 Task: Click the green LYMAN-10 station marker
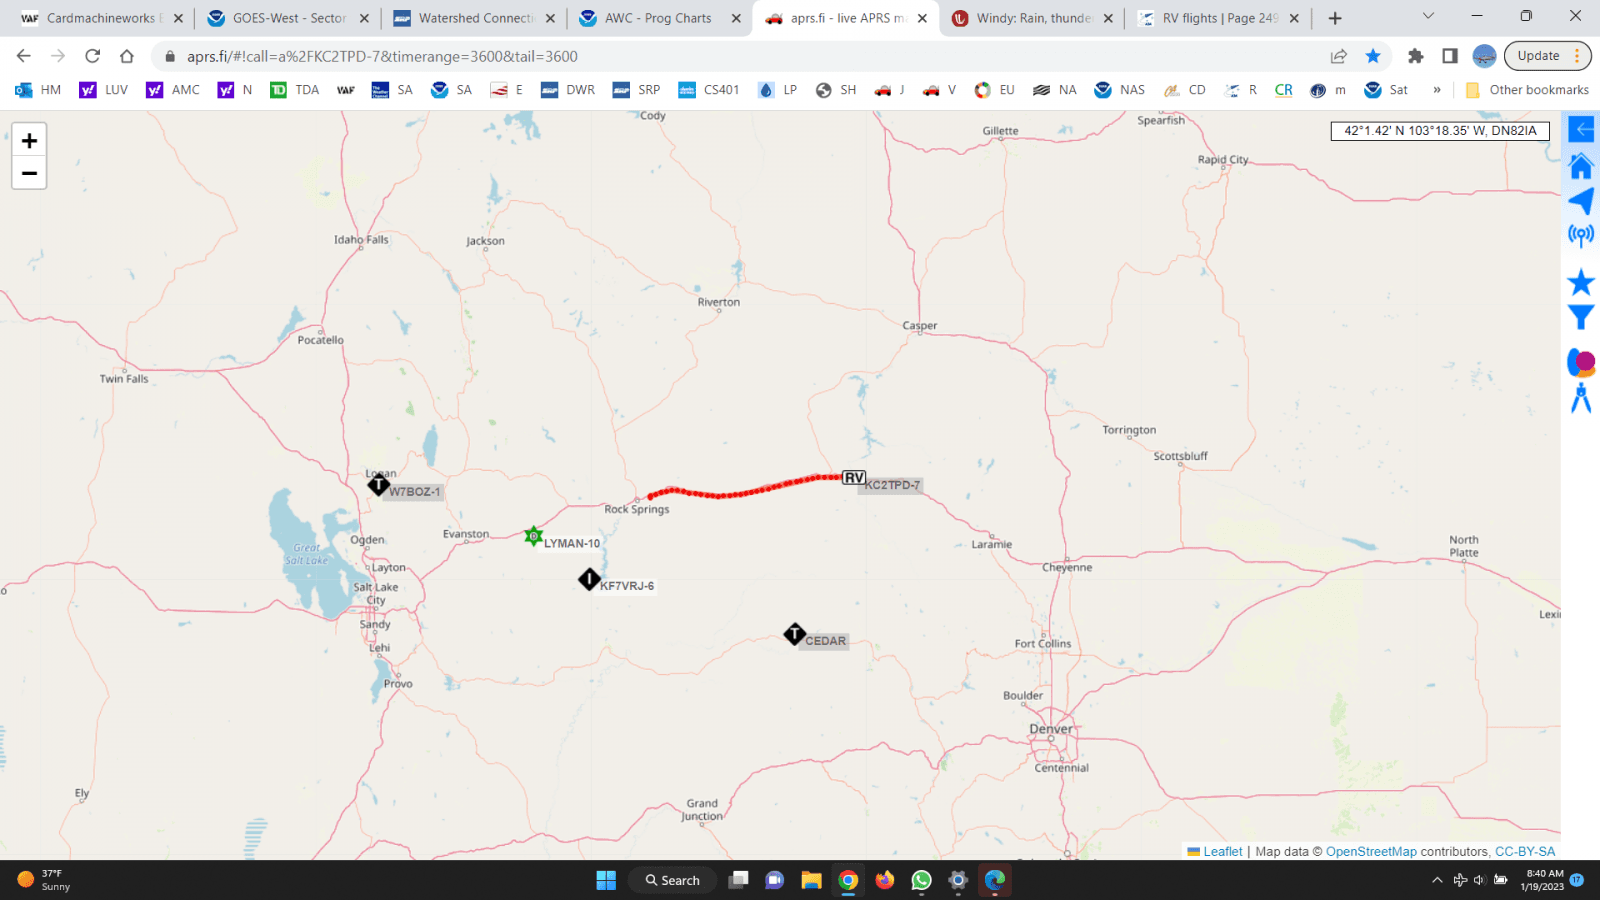533,536
